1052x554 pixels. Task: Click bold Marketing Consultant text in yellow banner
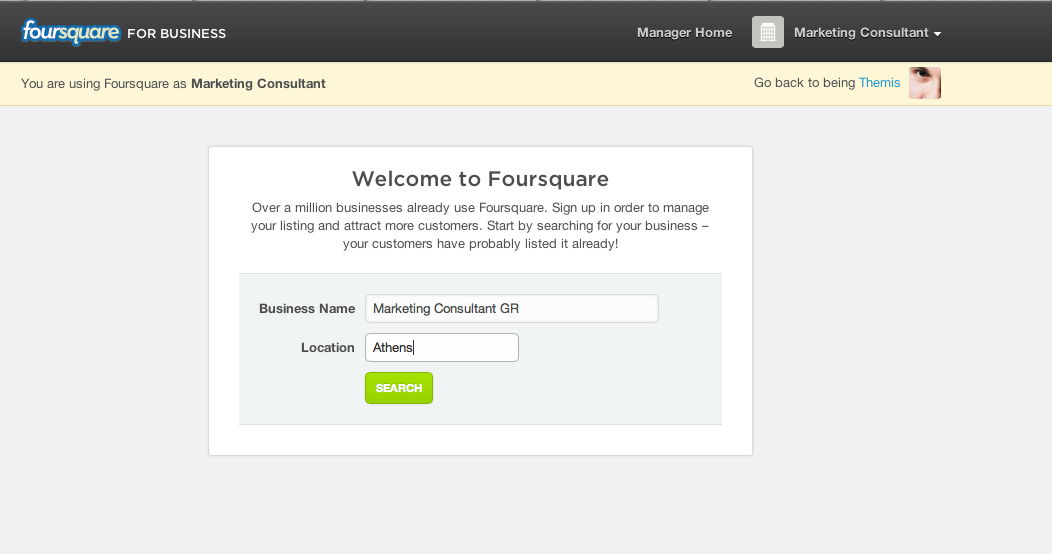tap(258, 84)
